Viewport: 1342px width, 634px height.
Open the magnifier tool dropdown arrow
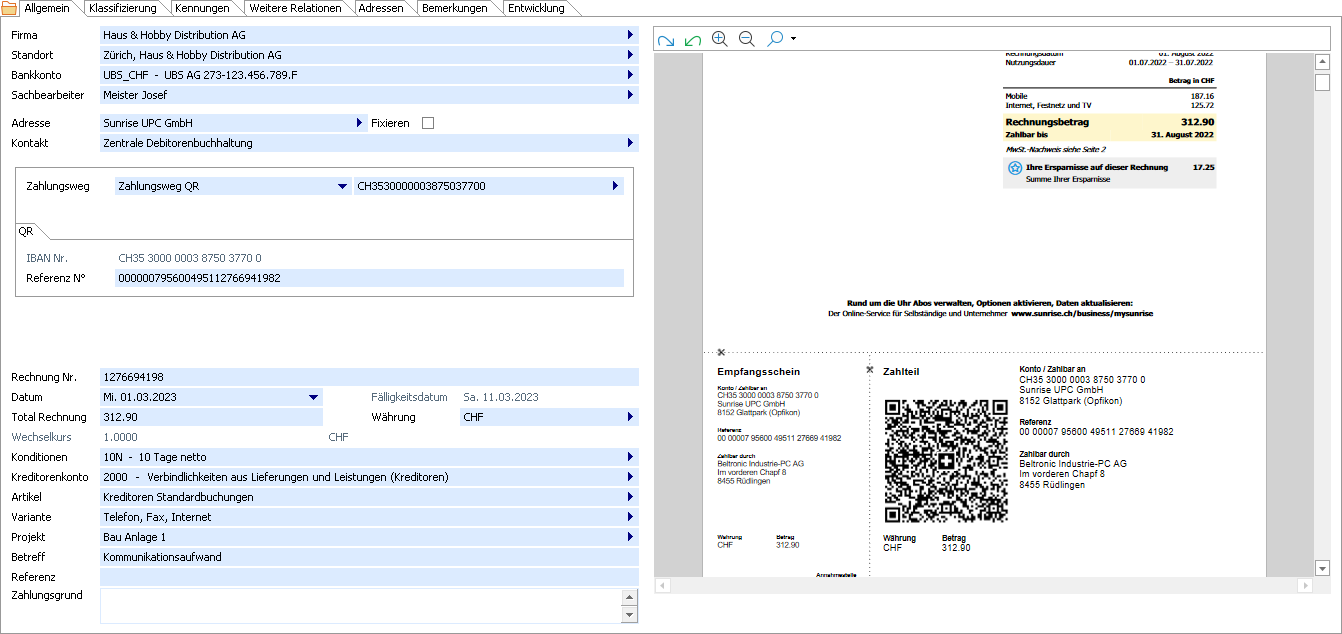click(793, 39)
